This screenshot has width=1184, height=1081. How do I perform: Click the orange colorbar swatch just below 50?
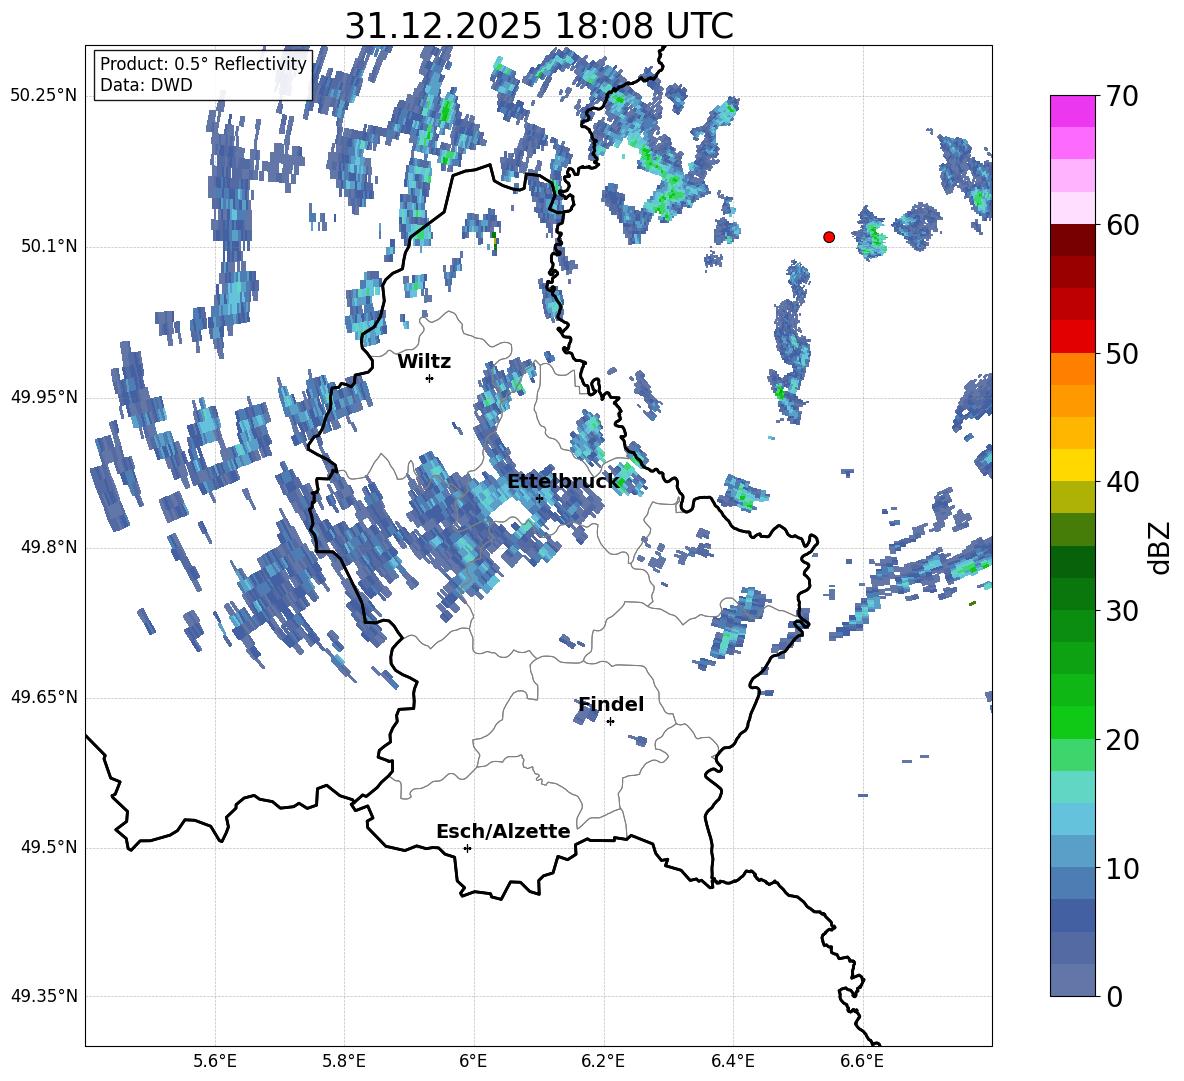point(1072,369)
